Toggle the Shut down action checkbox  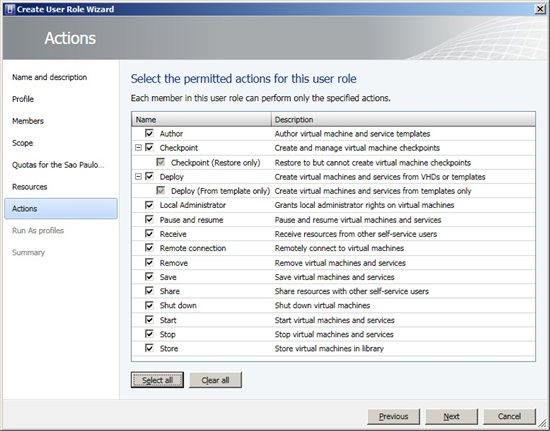(x=149, y=305)
